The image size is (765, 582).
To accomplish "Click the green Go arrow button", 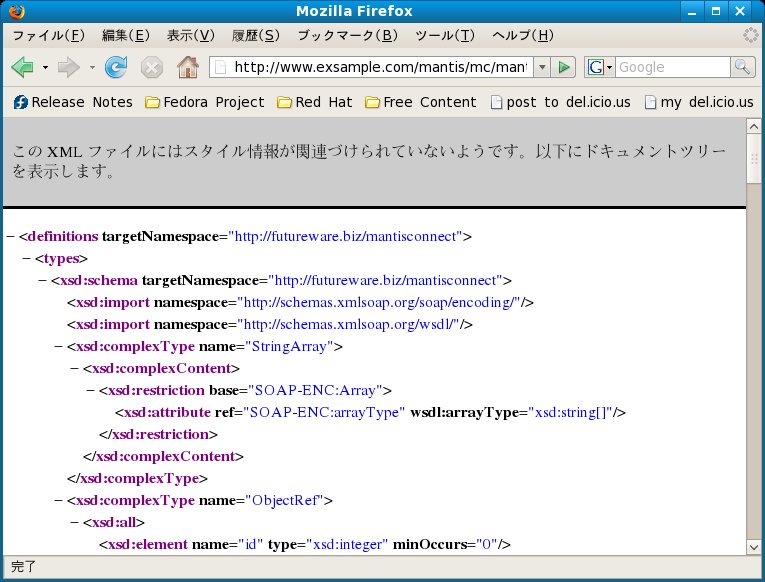I will coord(564,67).
